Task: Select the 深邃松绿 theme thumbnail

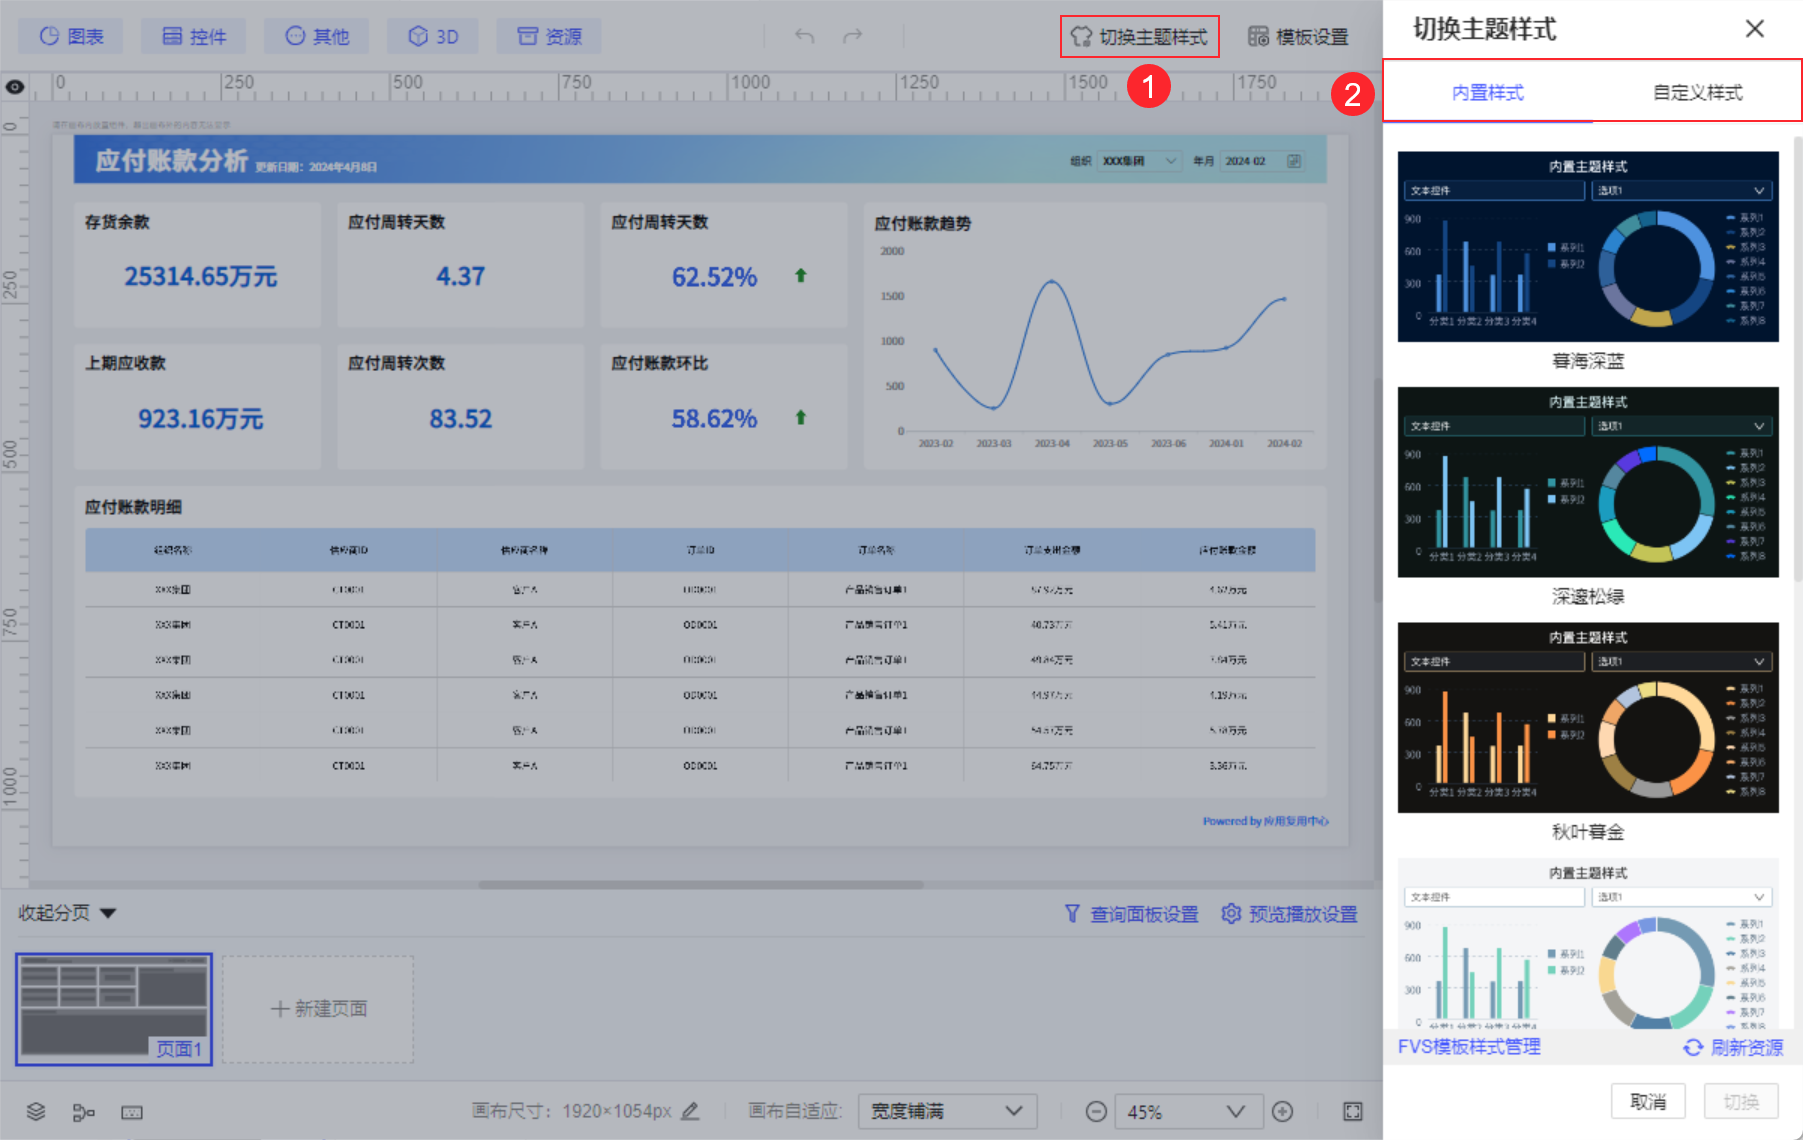Action: 1588,482
